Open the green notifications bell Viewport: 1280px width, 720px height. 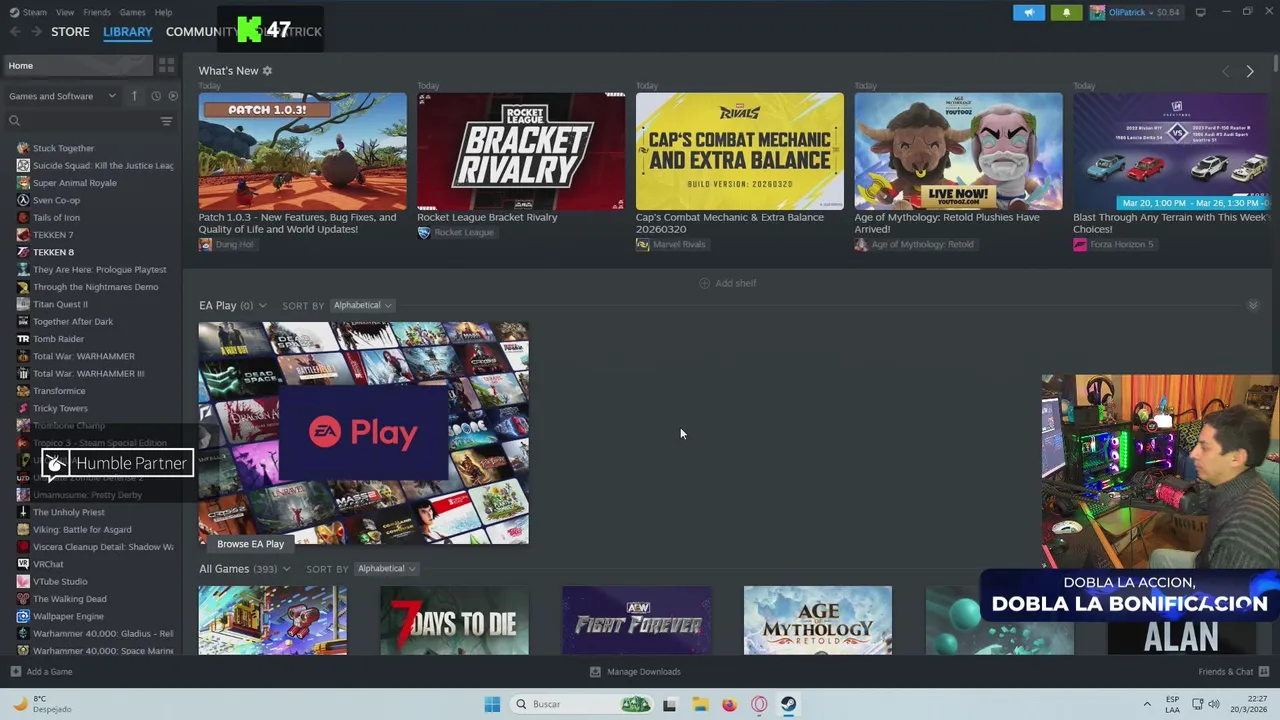[x=1066, y=12]
